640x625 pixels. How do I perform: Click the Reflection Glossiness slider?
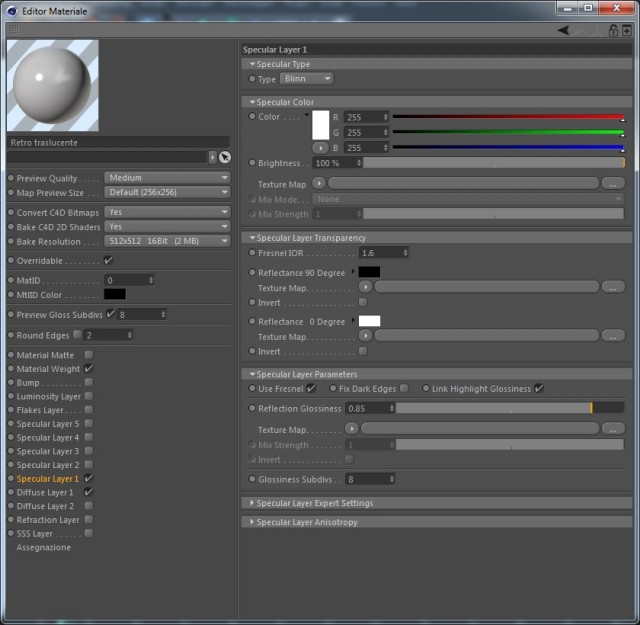point(510,408)
